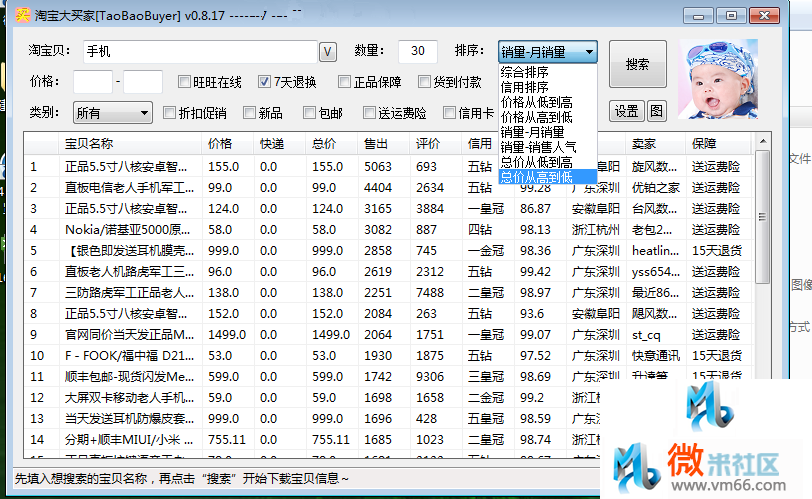Pick 销量-月销量 in the dropdown list
The width and height of the screenshot is (812, 499).
(x=548, y=132)
